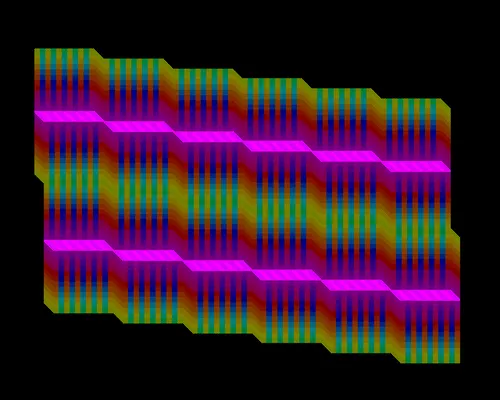Click the top-left striped block of the pattern
This screenshot has height=400, width=500.
coord(64,80)
